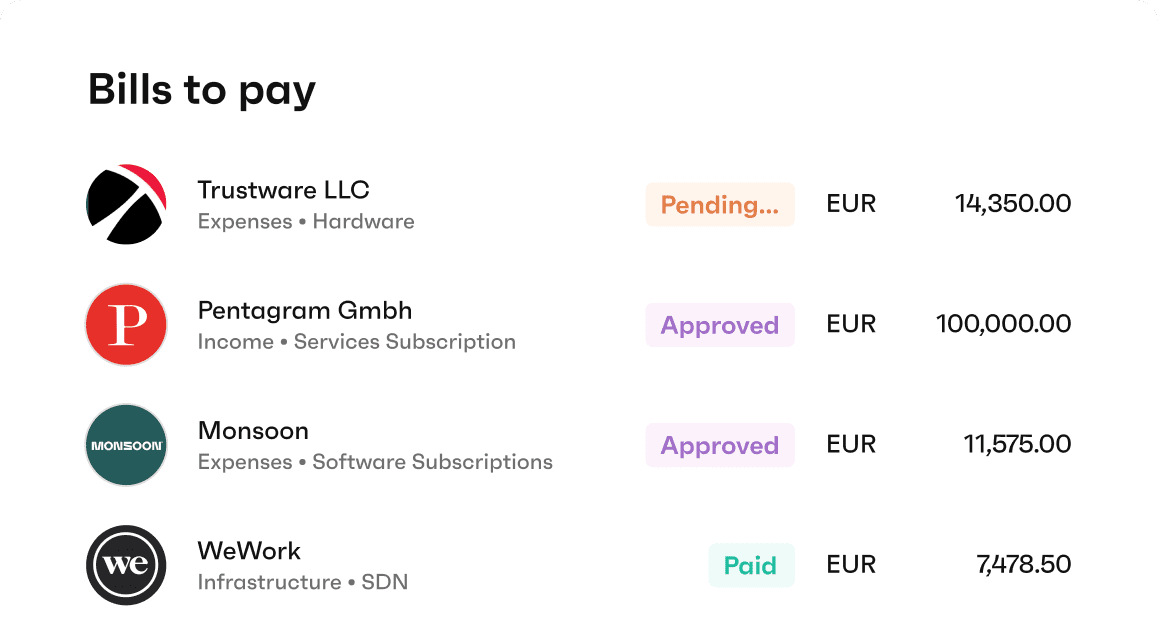Select the teal Monsoon logo icon

tap(126, 445)
